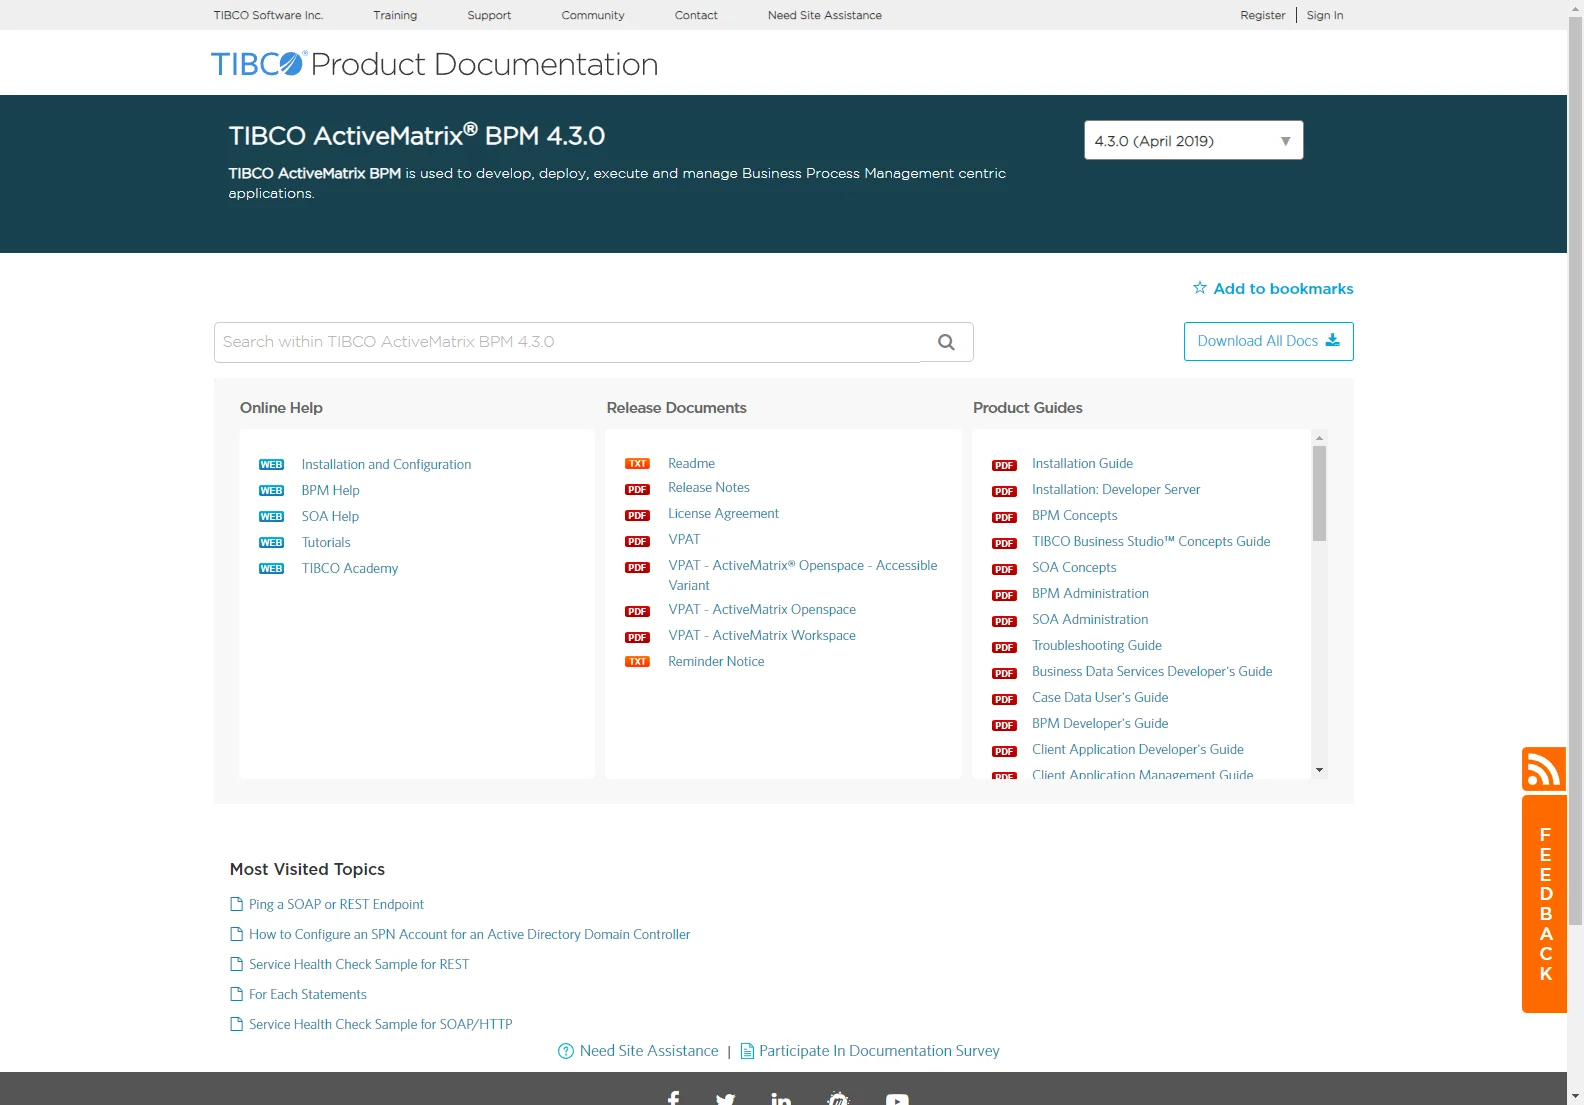Click the PDF badge beside Release Notes

click(x=638, y=490)
